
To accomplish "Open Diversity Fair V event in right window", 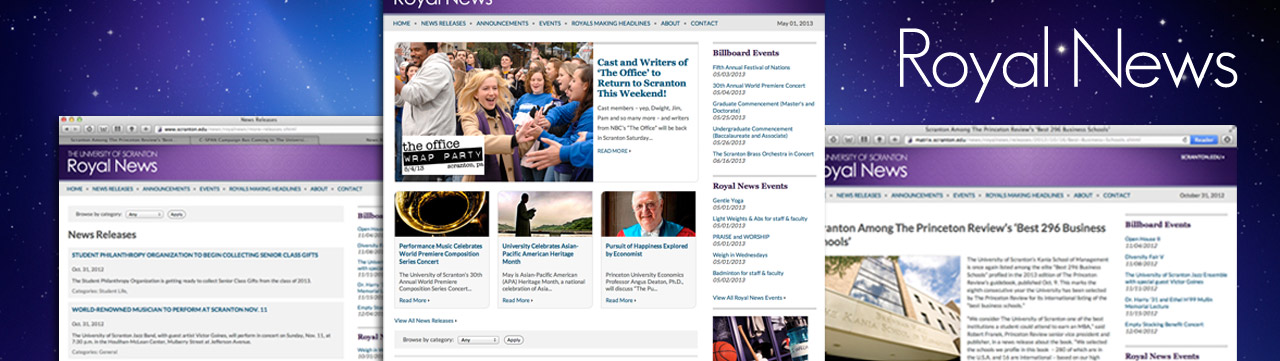I will click(1145, 256).
